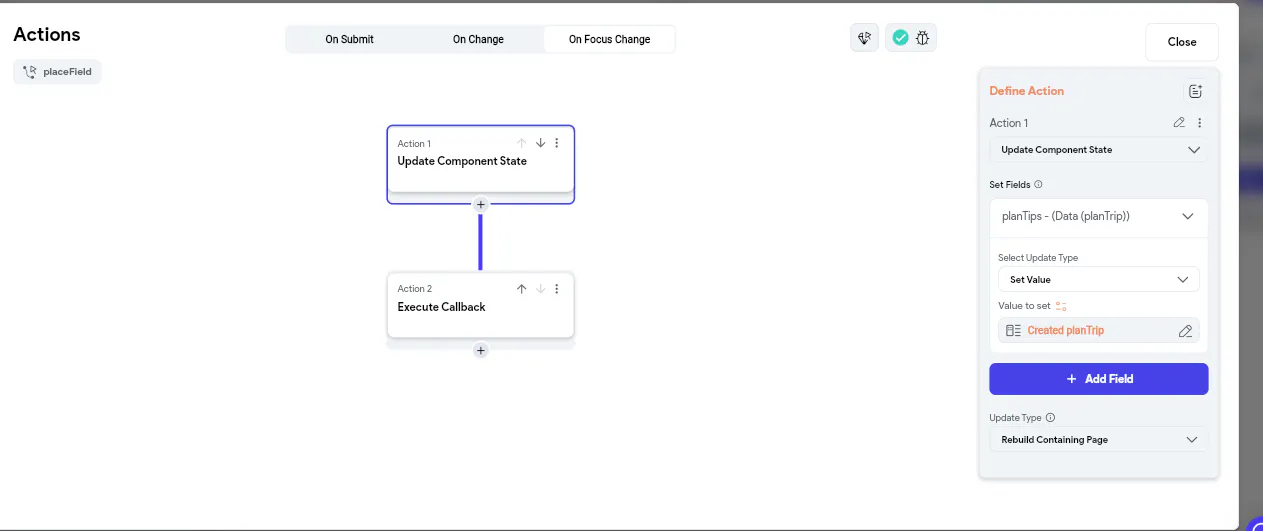Select the Execute Callback action card
Viewport: 1263px width, 531px height.
(x=480, y=305)
